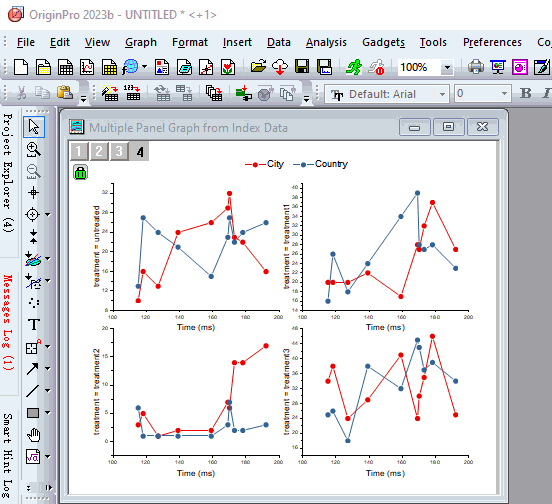
Task: Open the File menu
Action: [26, 42]
